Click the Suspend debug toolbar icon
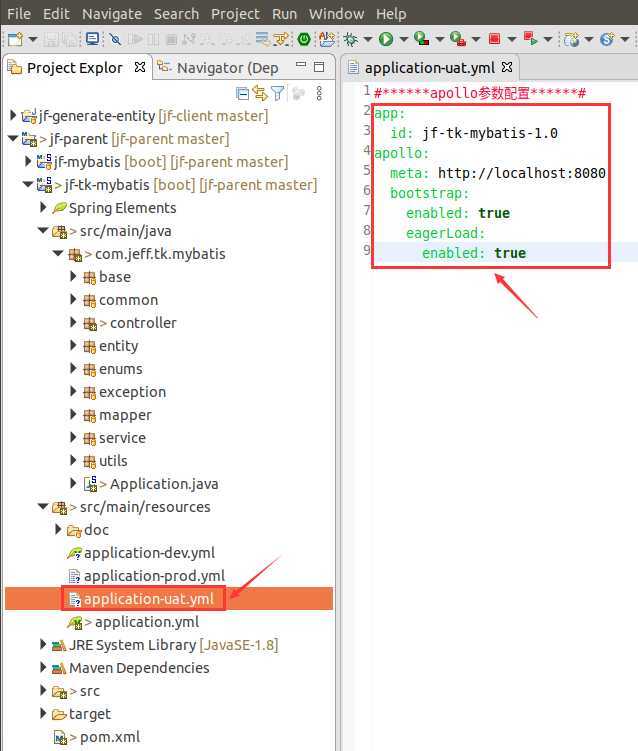 153,39
